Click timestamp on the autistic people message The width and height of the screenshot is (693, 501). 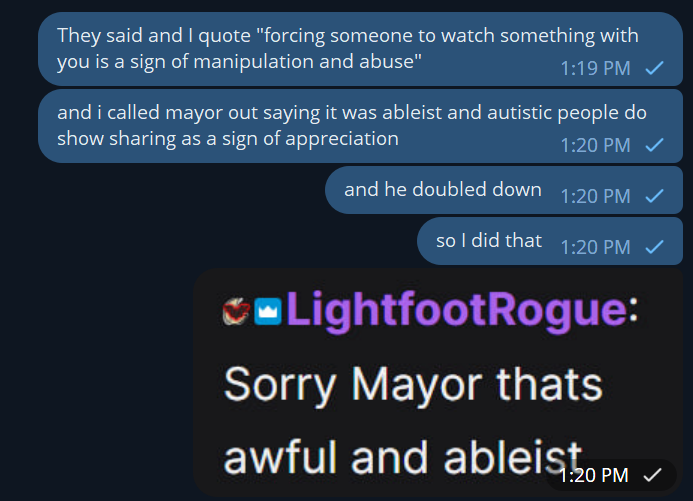coord(595,145)
